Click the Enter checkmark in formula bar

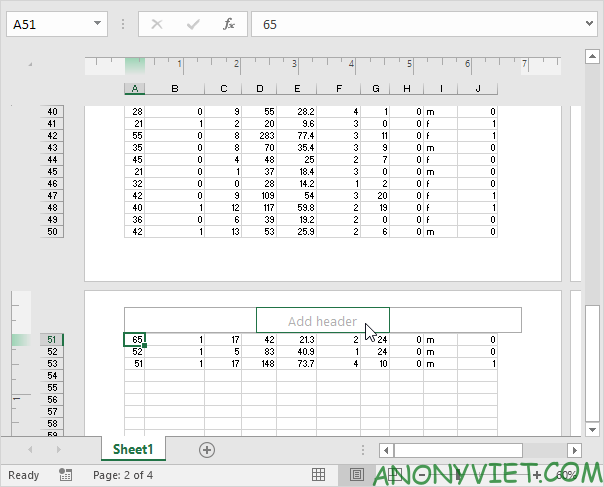[x=192, y=24]
